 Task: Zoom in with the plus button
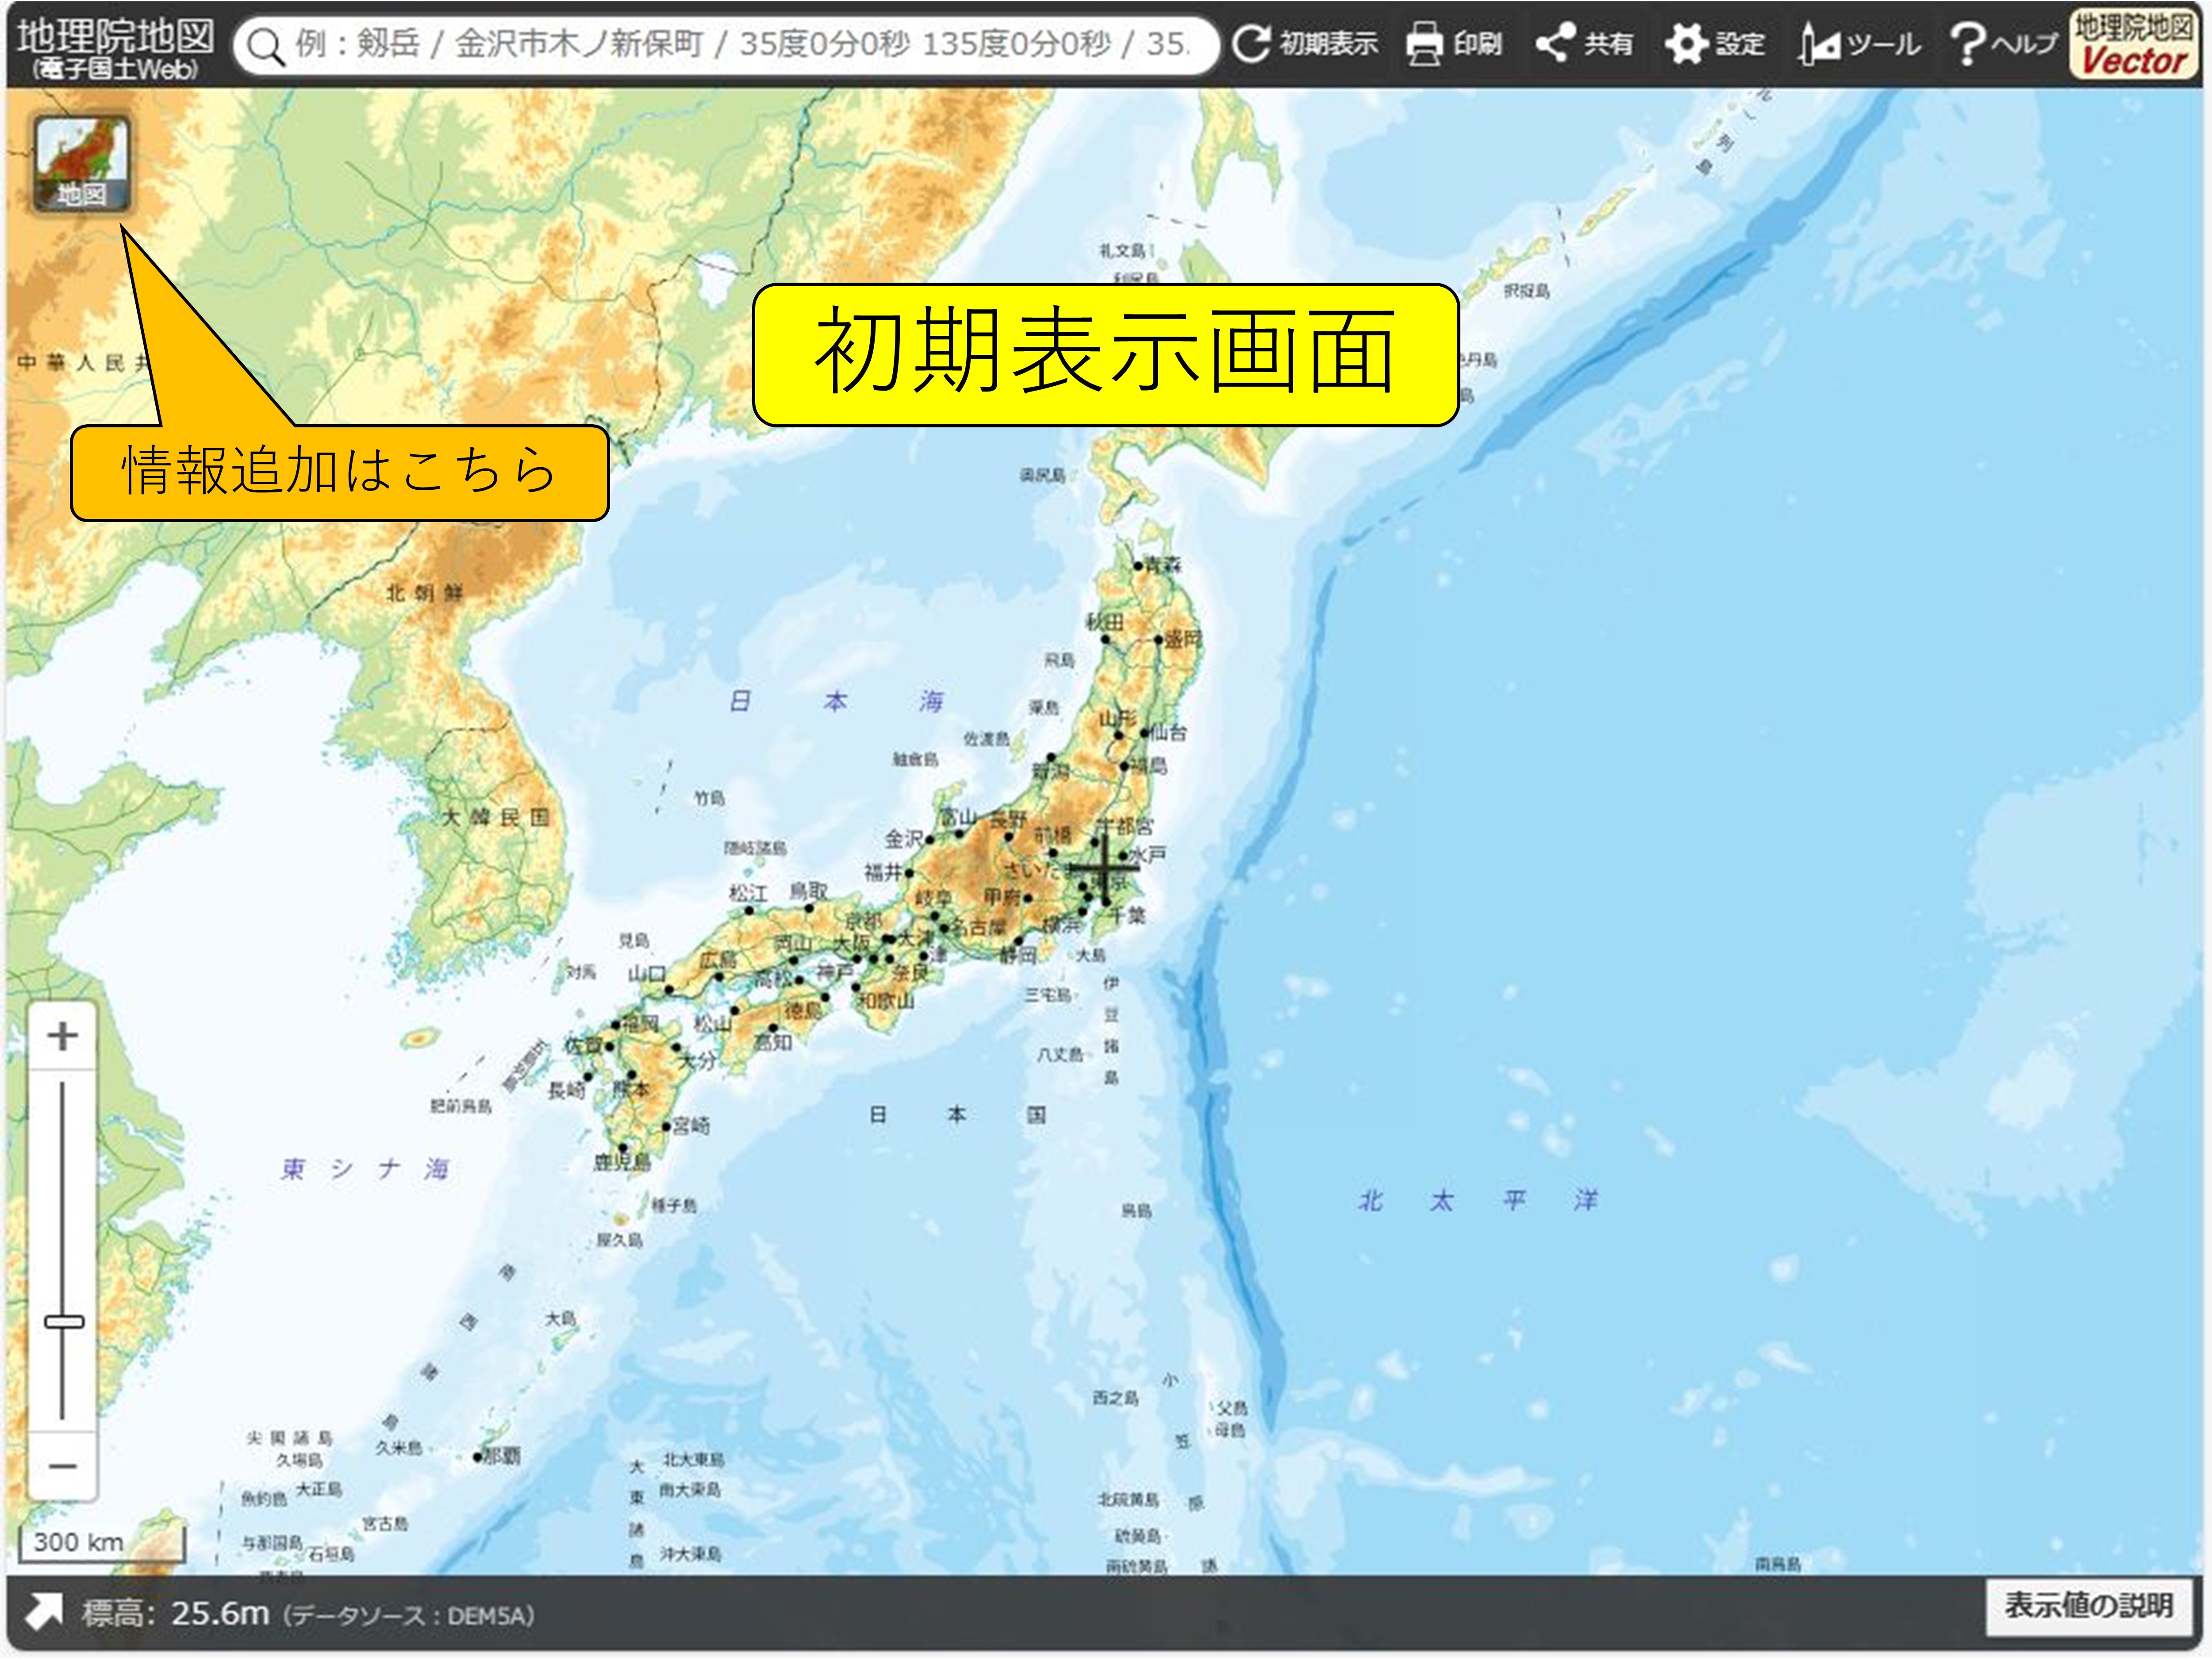pyautogui.click(x=63, y=1035)
